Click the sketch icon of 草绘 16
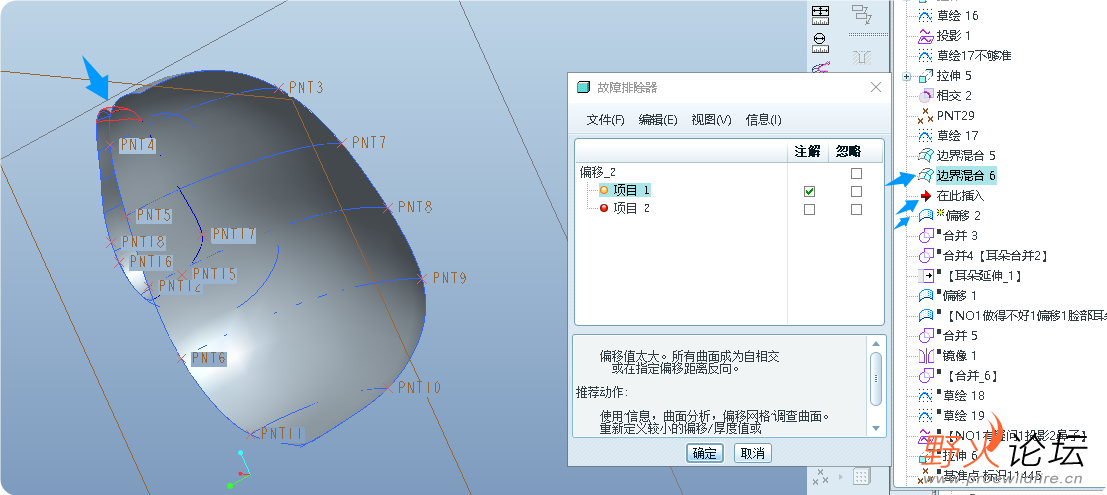 coord(926,16)
